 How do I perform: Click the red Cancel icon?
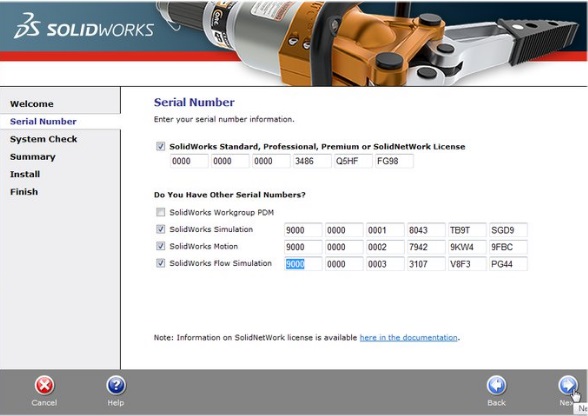[x=44, y=385]
